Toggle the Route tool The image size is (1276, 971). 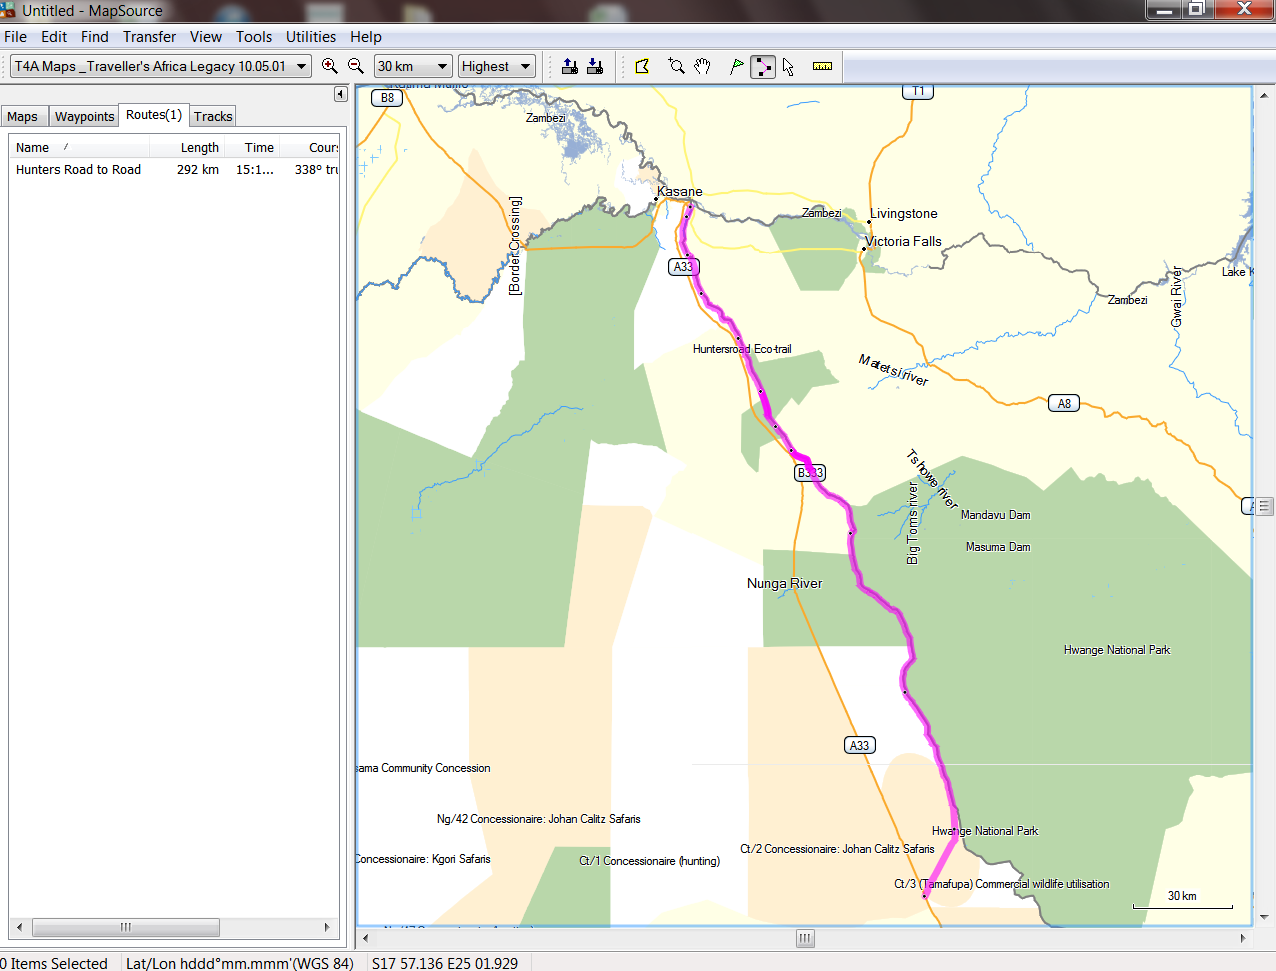[763, 67]
